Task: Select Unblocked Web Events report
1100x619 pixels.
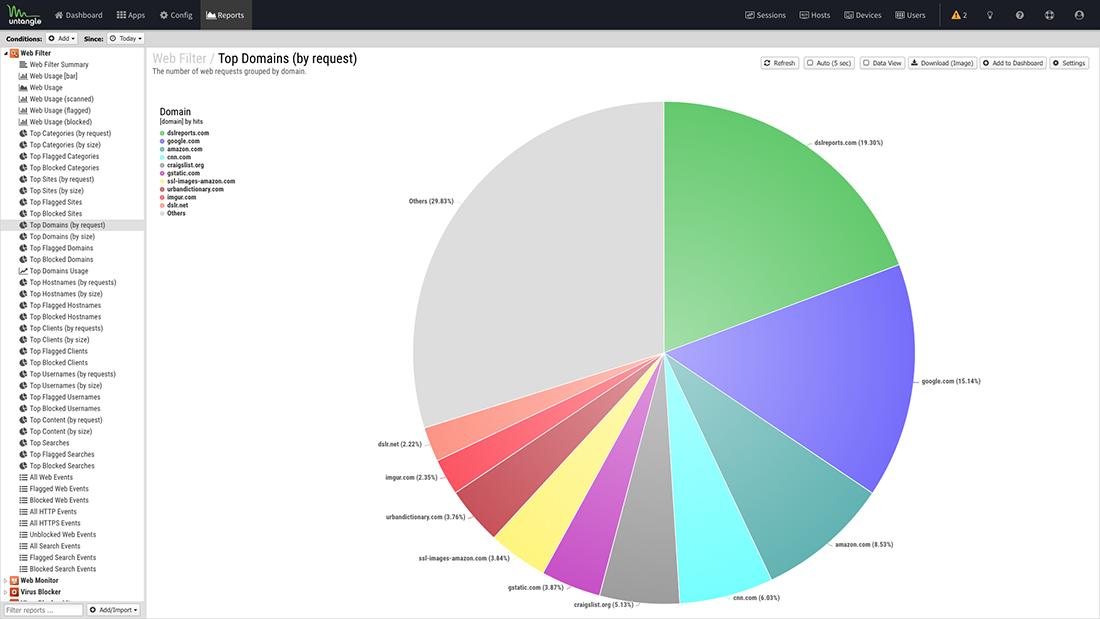Action: 62,535
